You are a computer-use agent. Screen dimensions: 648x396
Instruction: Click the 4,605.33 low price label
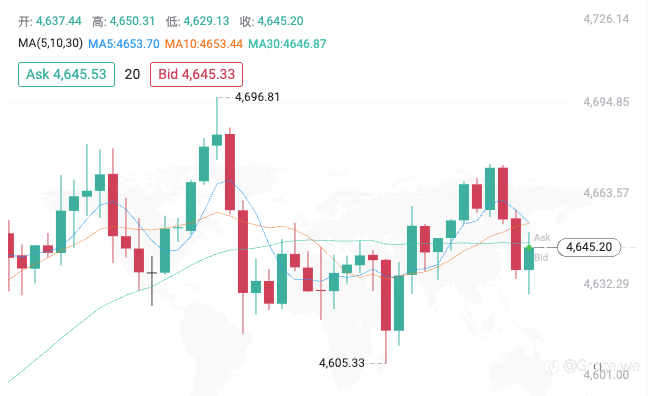(342, 363)
